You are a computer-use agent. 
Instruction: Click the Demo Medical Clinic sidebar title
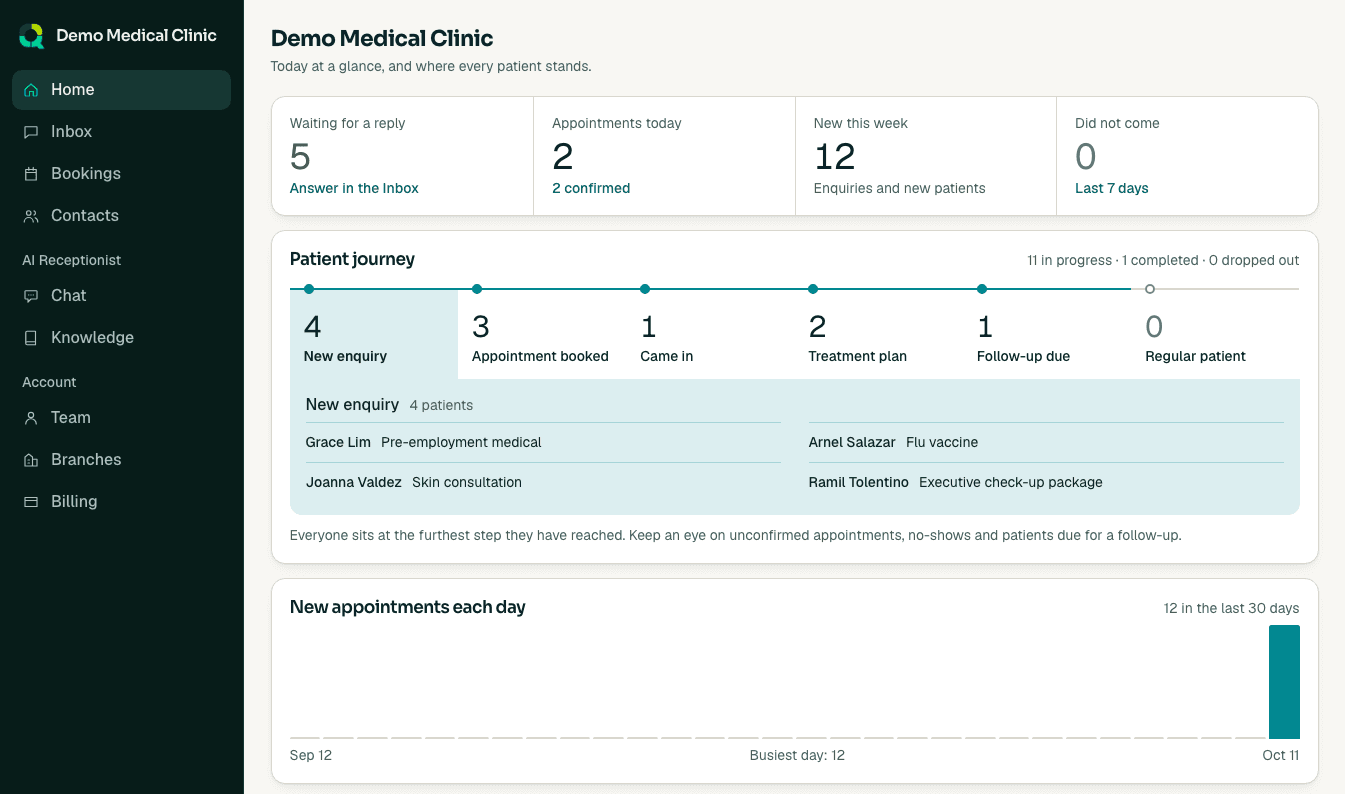(x=136, y=36)
